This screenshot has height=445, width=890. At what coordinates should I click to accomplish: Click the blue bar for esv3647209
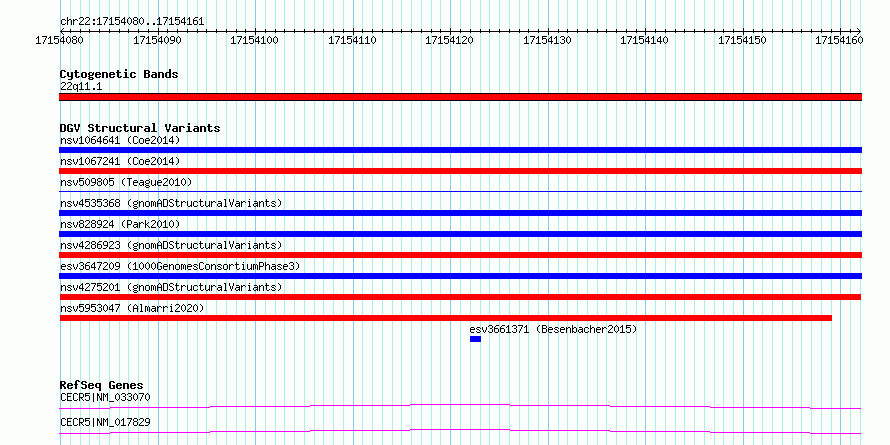click(460, 276)
